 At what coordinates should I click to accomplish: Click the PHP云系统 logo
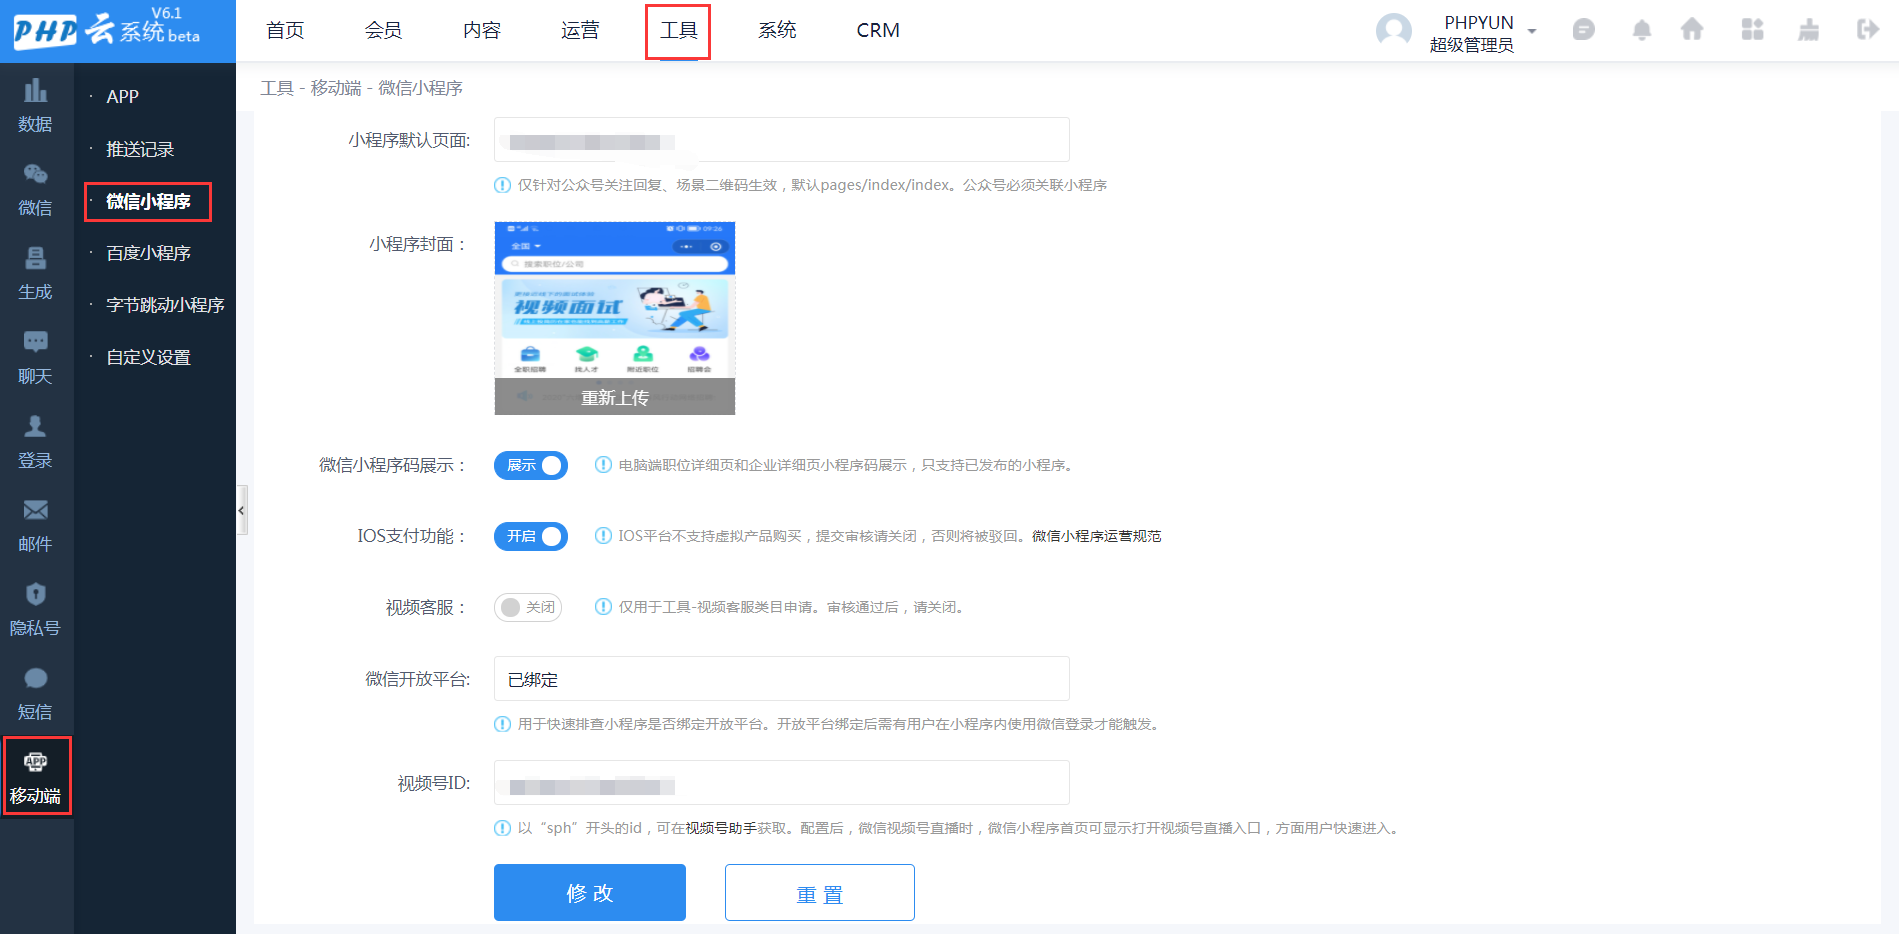[107, 29]
